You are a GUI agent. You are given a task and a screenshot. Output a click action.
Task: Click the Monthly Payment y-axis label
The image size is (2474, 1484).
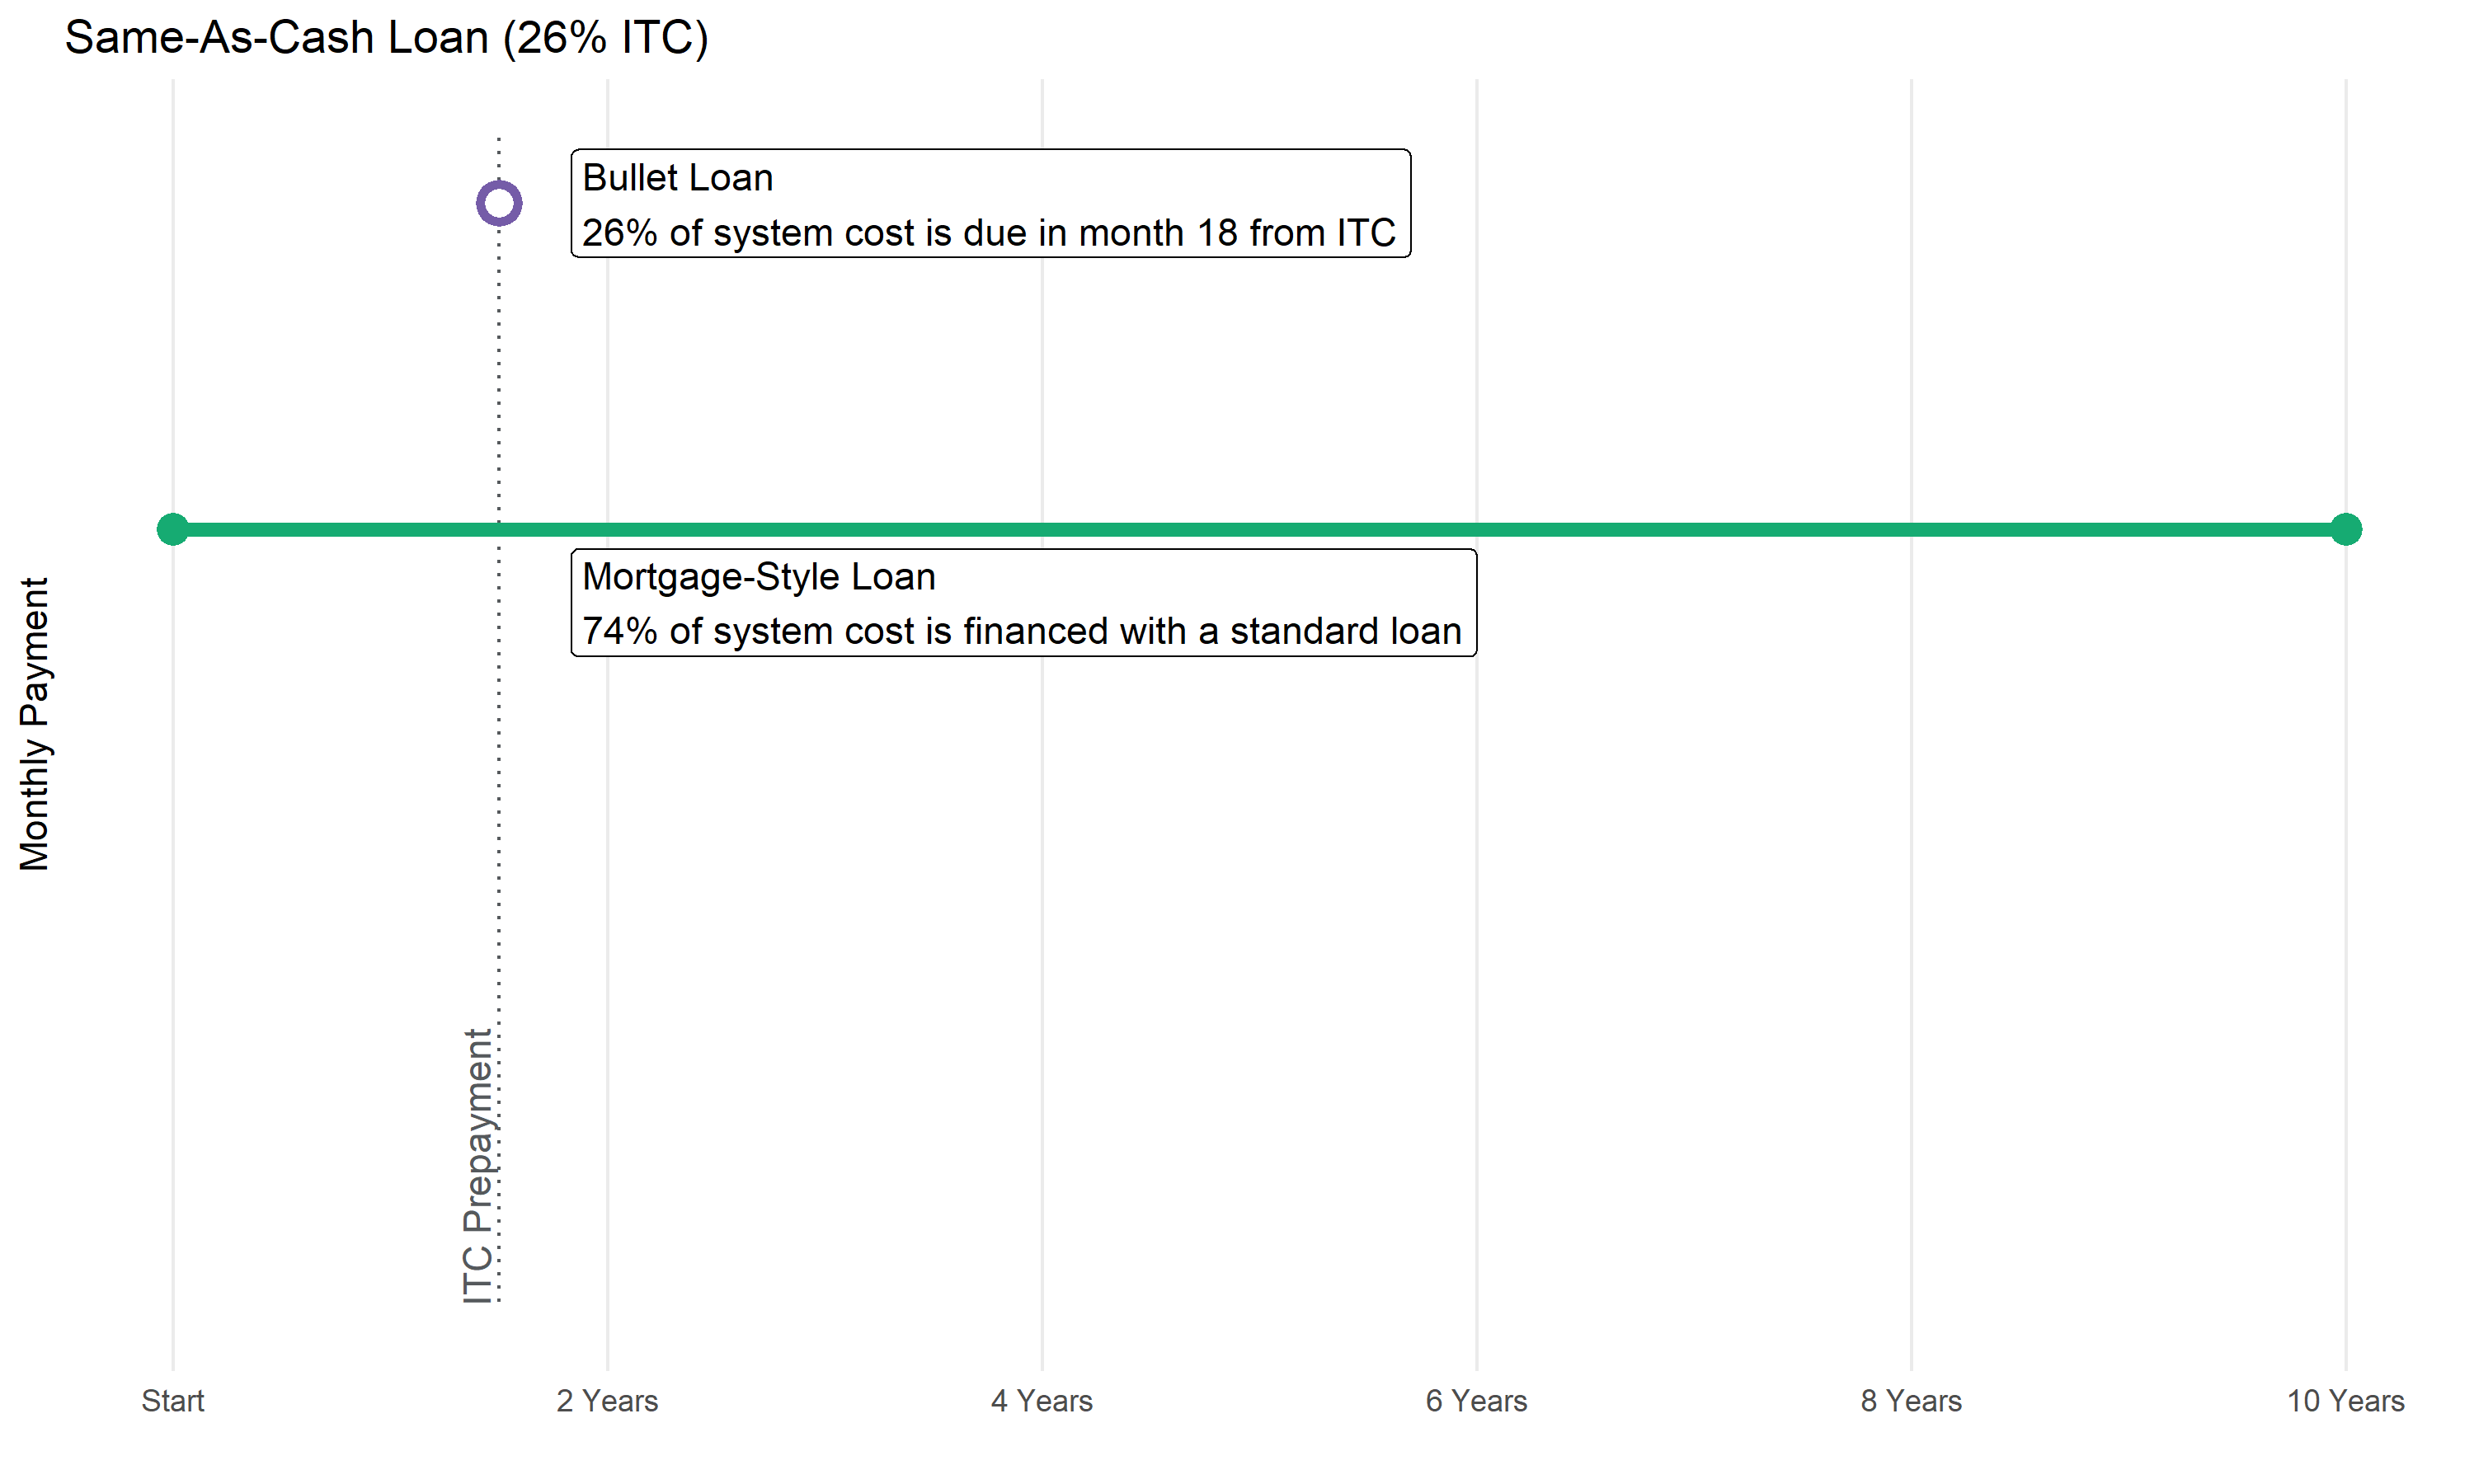pyautogui.click(x=34, y=724)
